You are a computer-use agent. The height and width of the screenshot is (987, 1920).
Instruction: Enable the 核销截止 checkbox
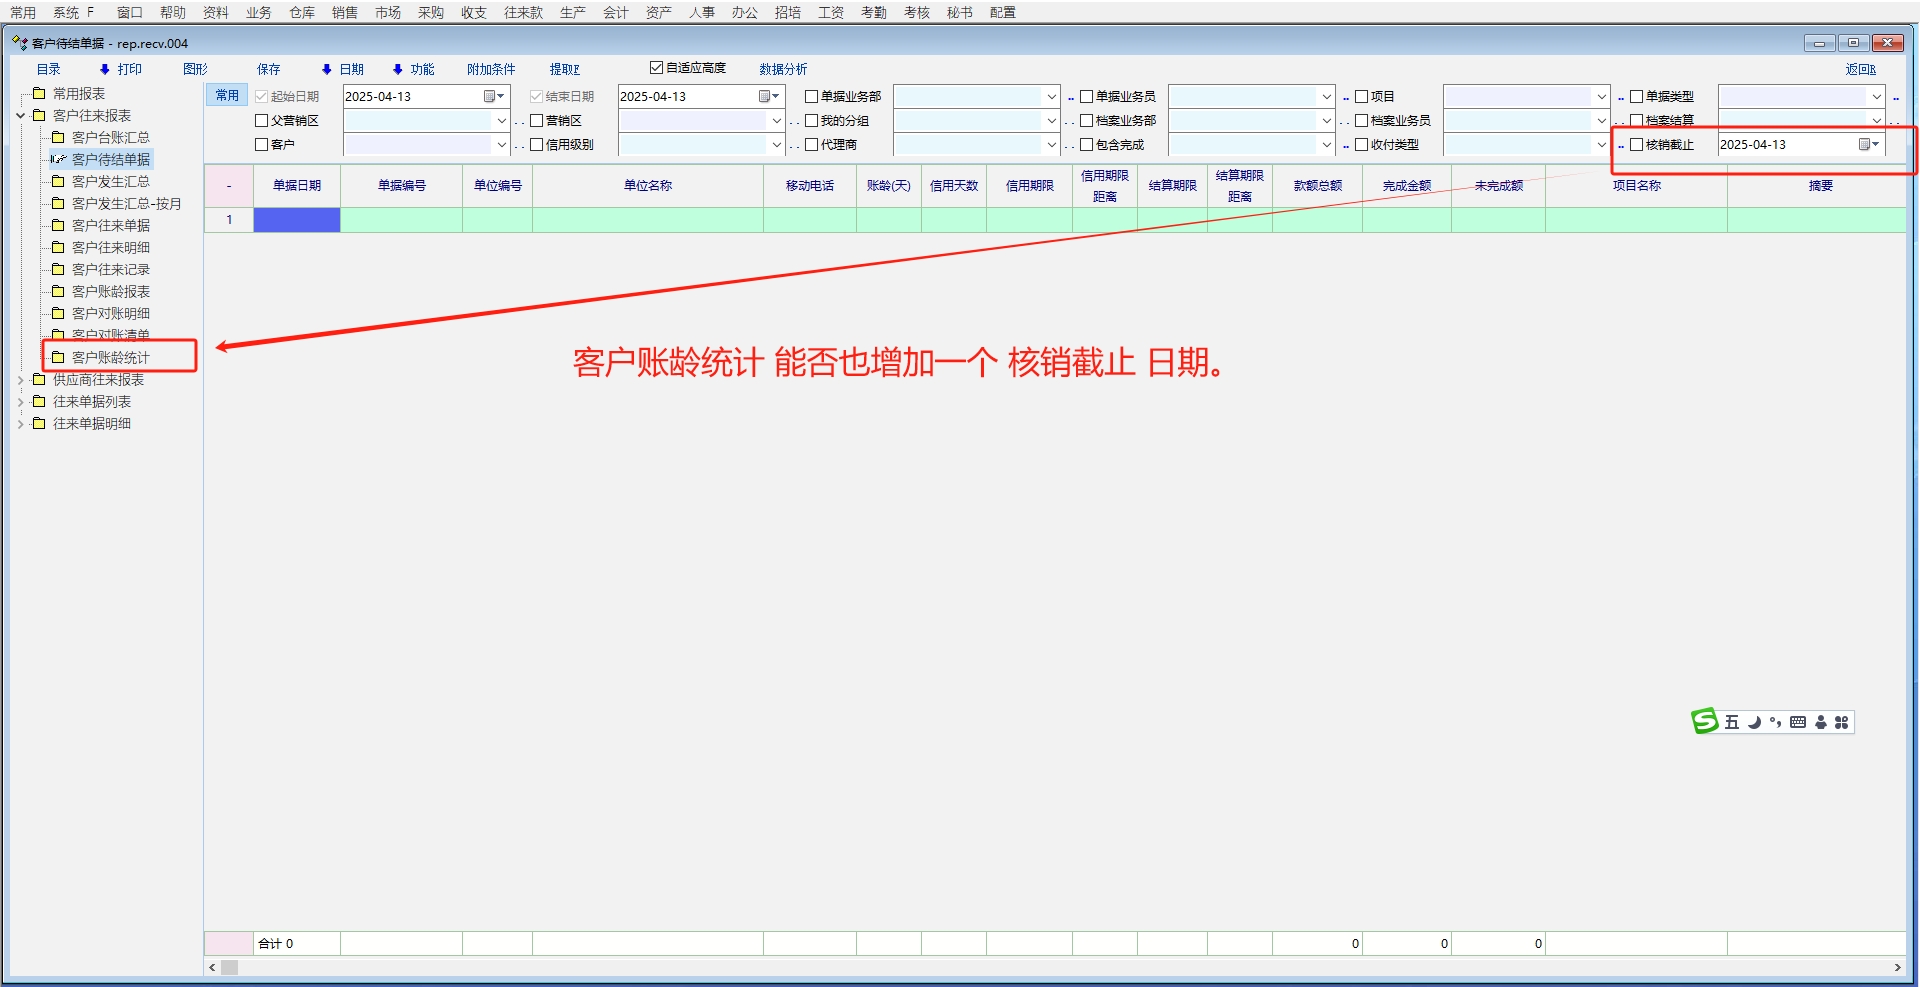1636,145
